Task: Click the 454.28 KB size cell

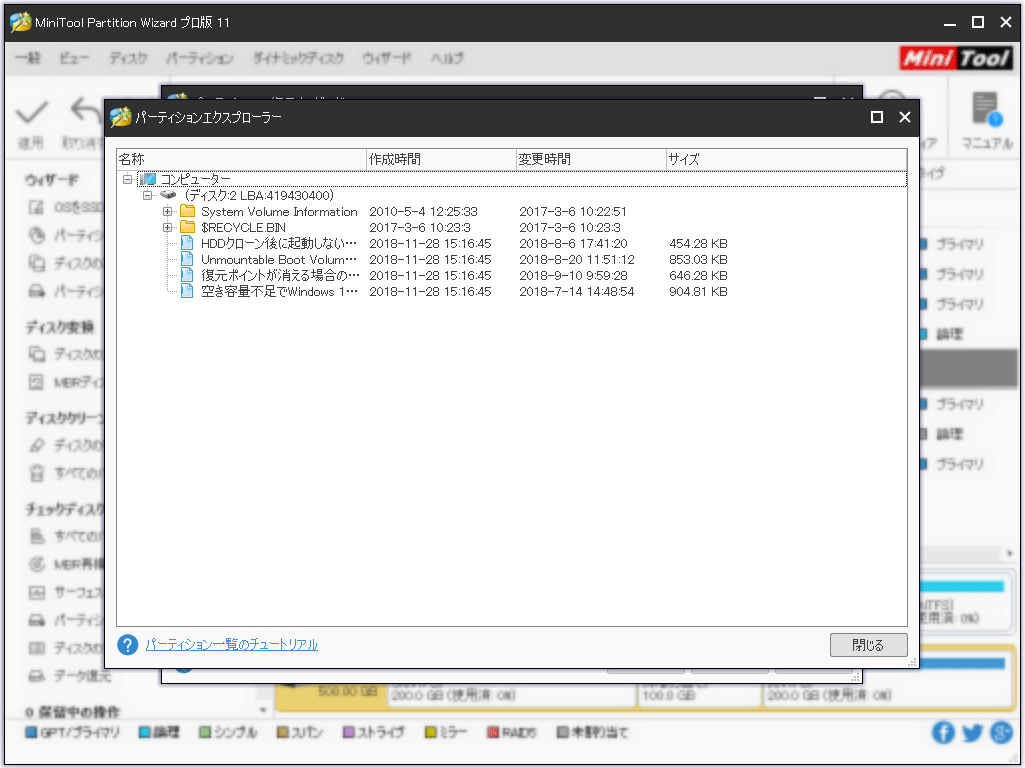Action: pos(698,244)
